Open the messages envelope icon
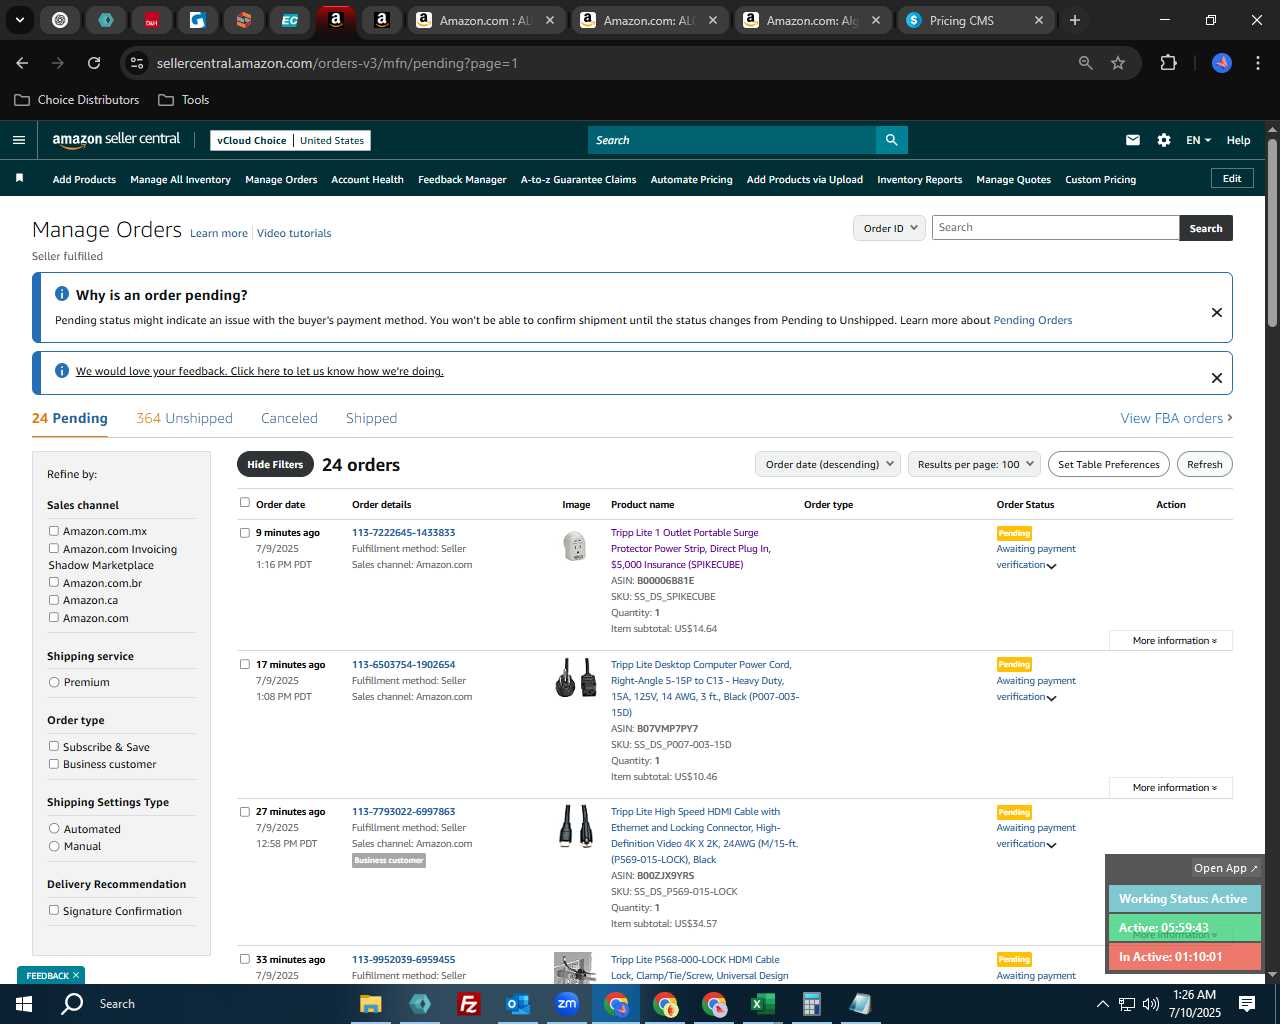 [1133, 140]
